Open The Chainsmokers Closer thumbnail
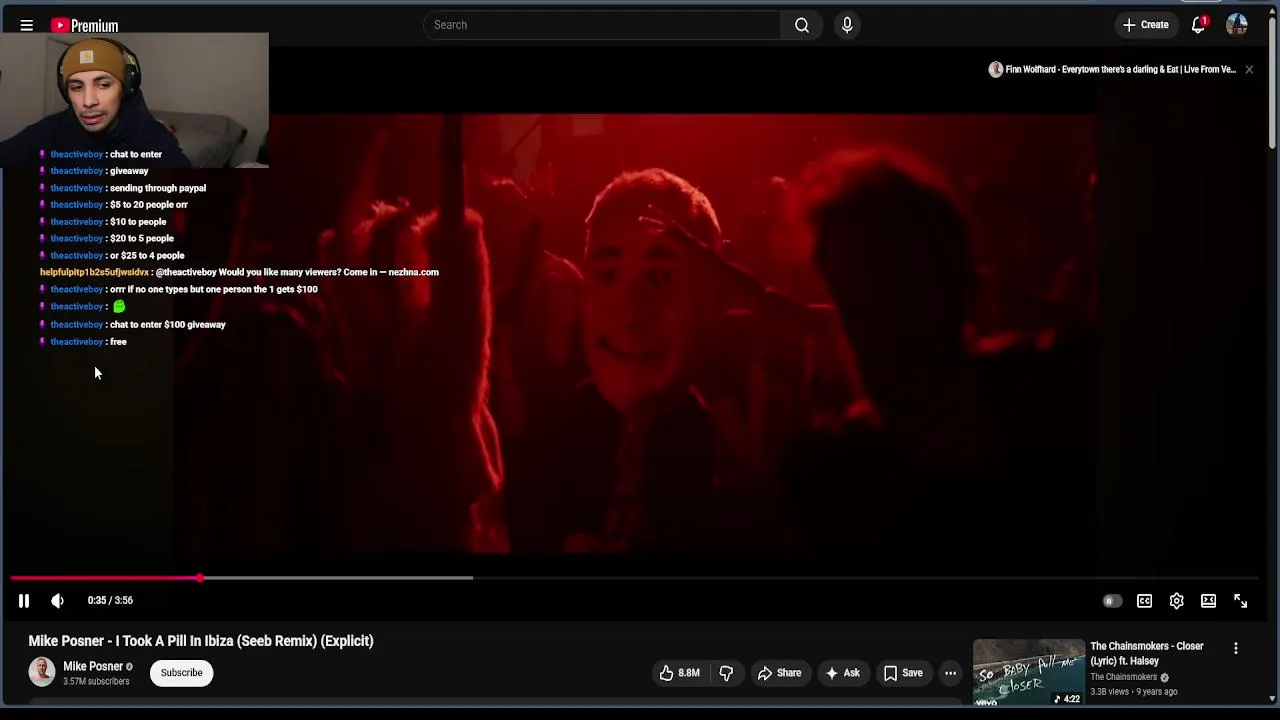 pyautogui.click(x=1028, y=672)
